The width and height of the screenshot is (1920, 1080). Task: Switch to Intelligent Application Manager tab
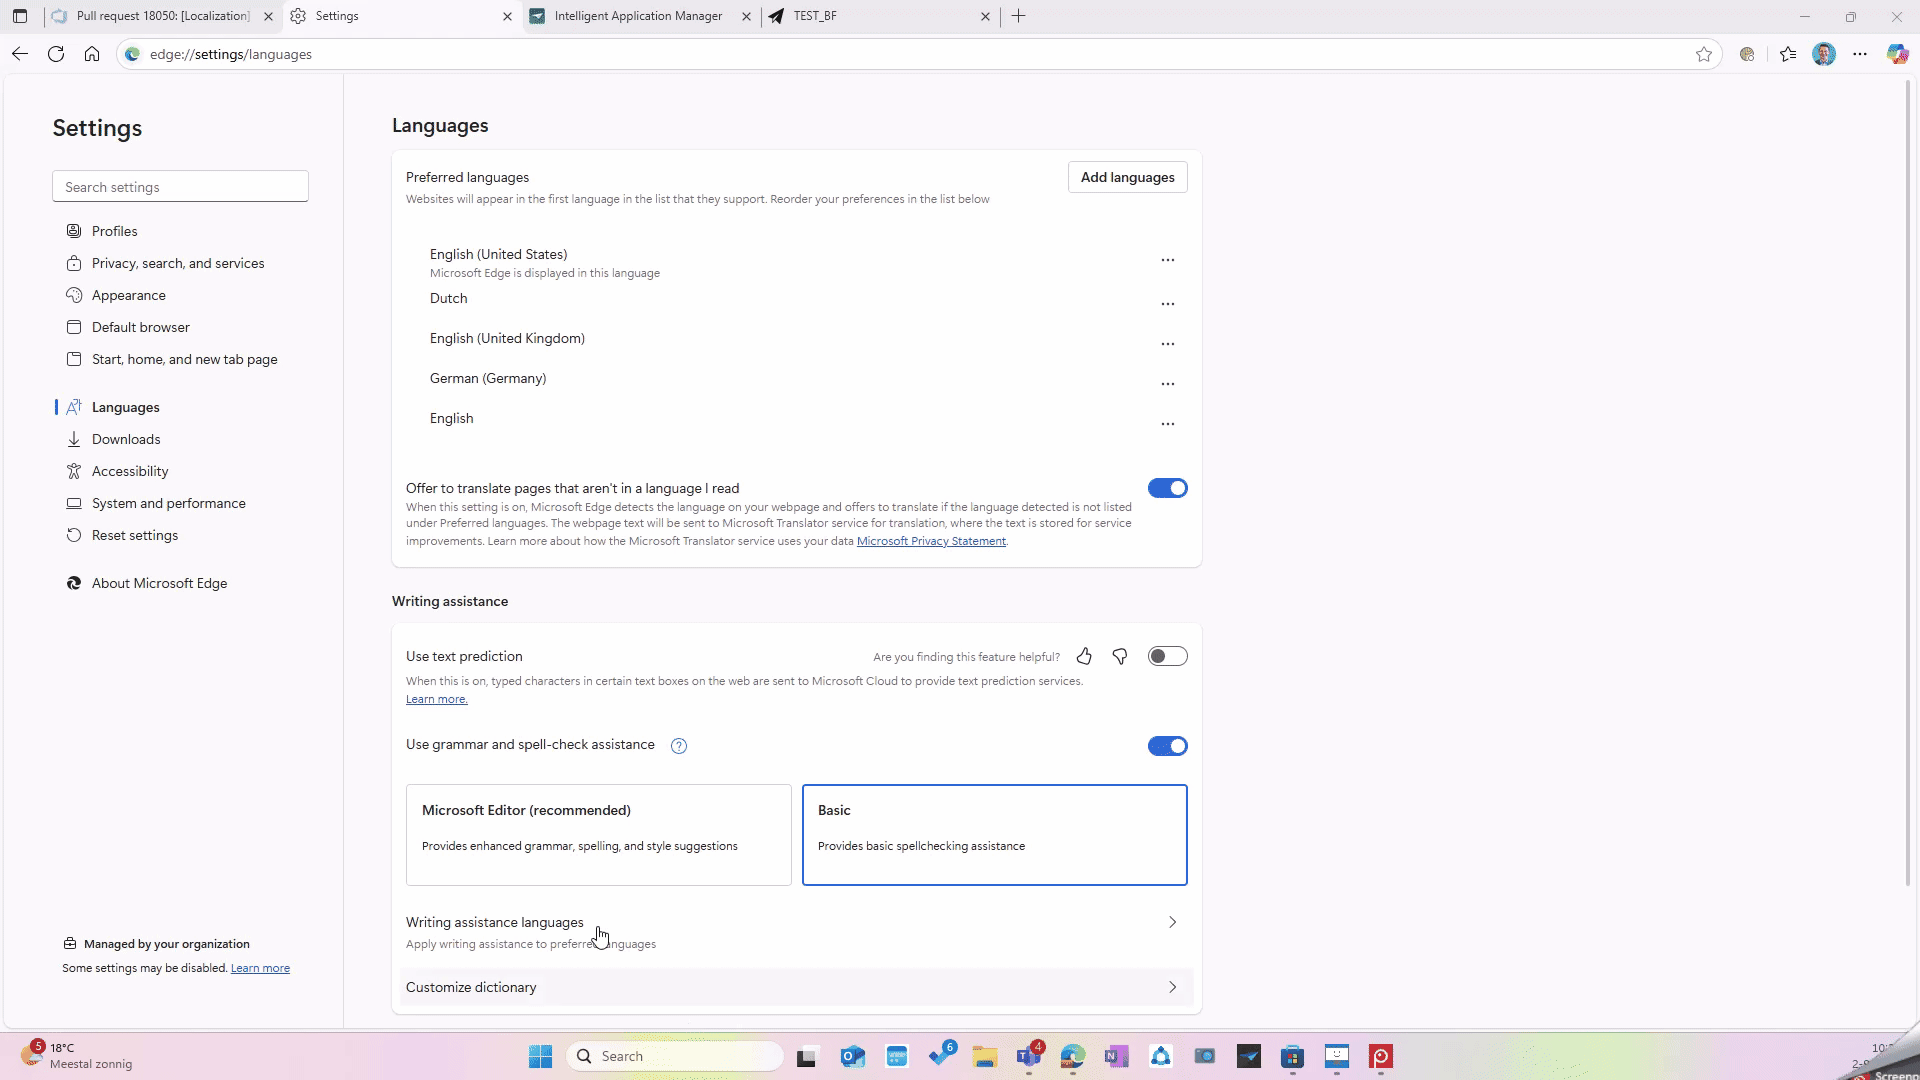tap(638, 16)
